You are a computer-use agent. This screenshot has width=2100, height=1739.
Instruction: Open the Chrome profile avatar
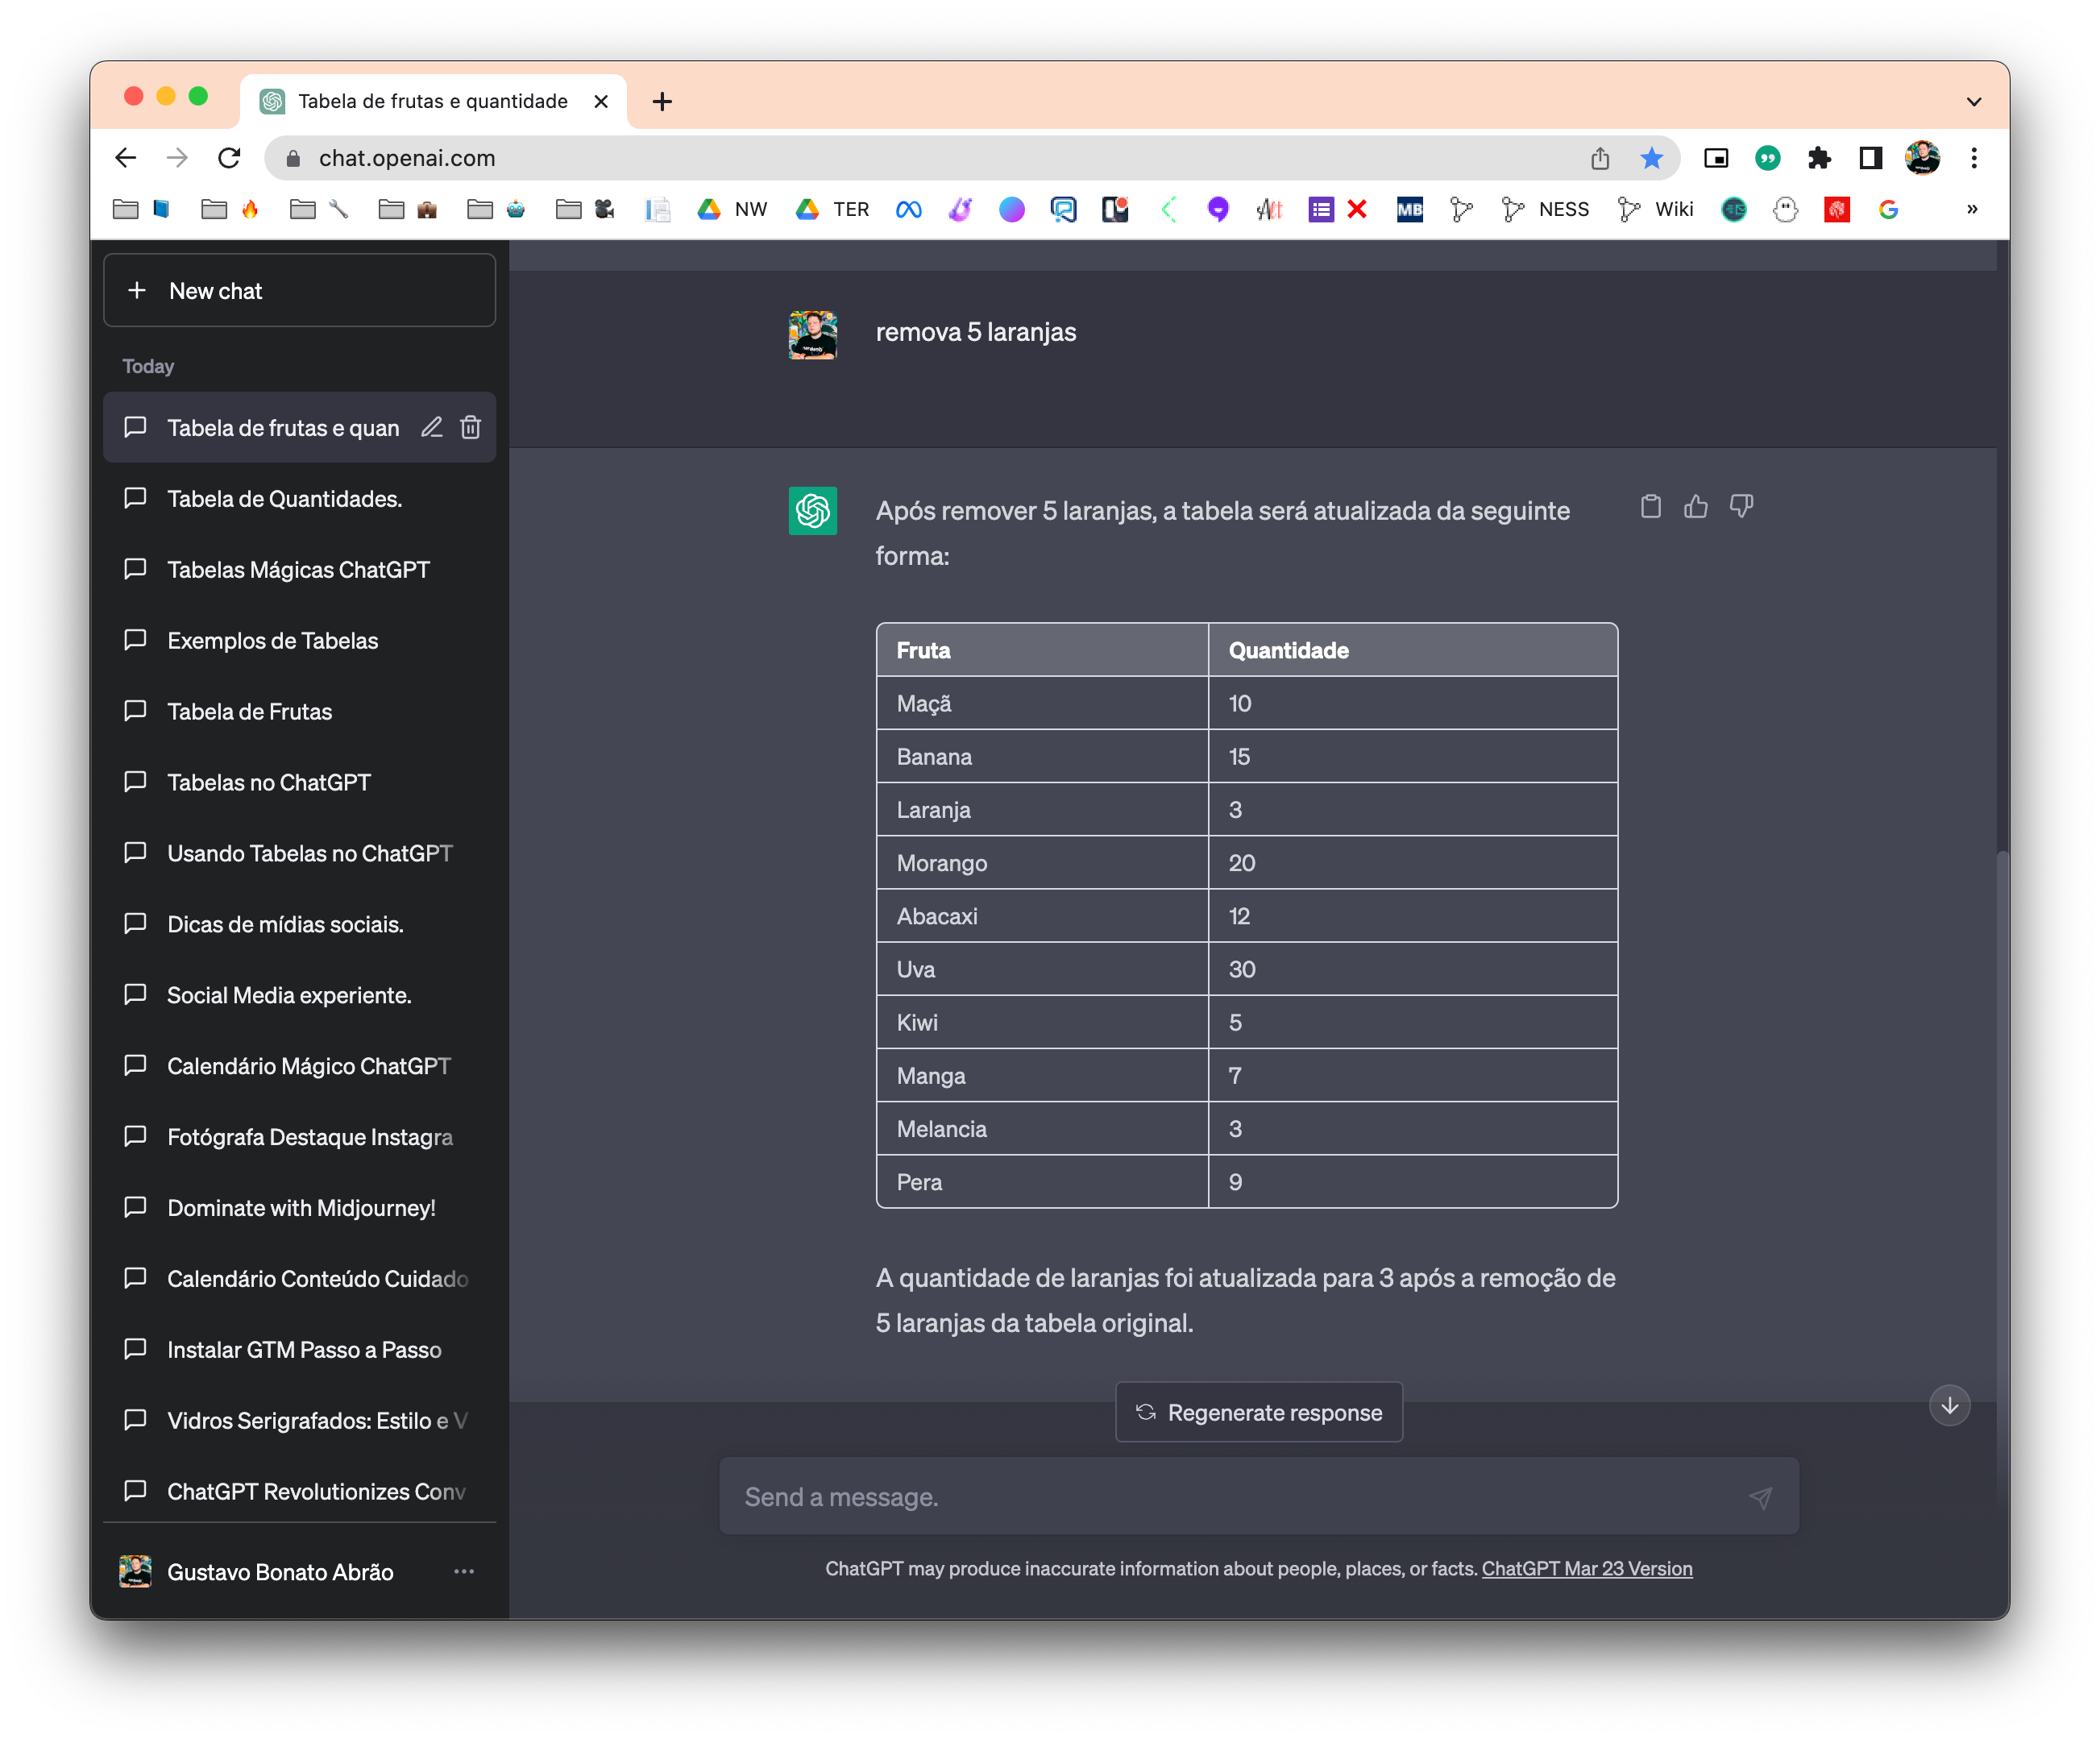[1922, 158]
